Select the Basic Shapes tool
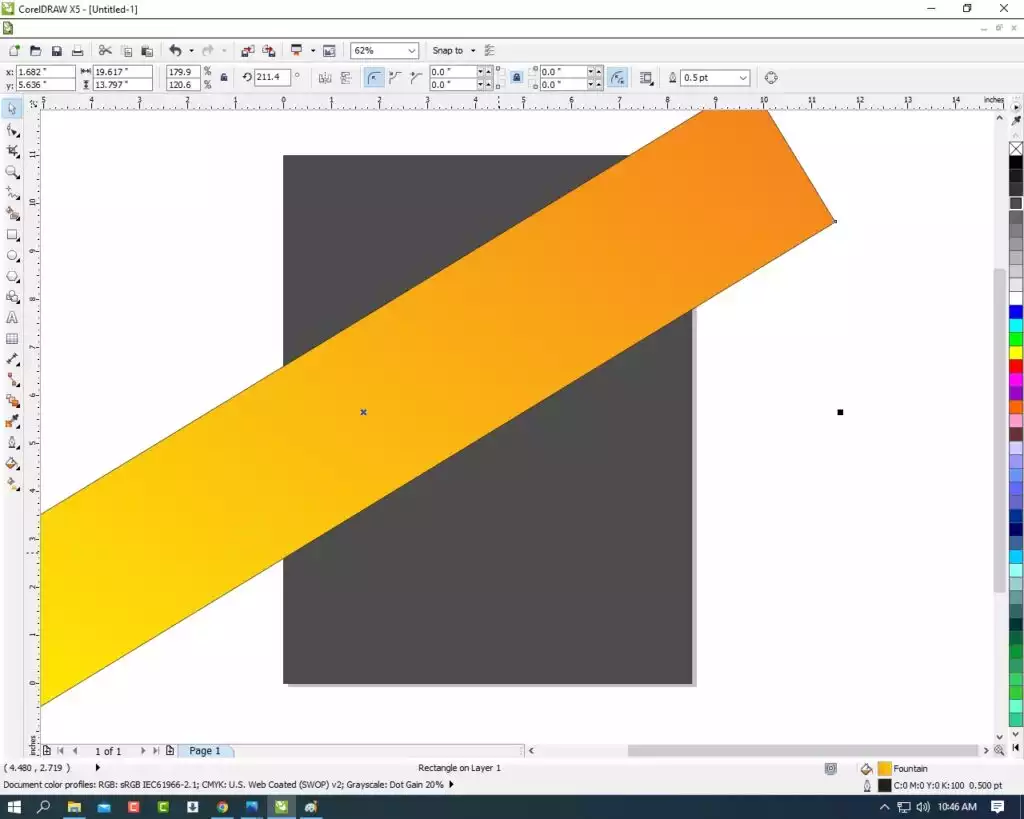Image resolution: width=1024 pixels, height=819 pixels. pos(12,297)
